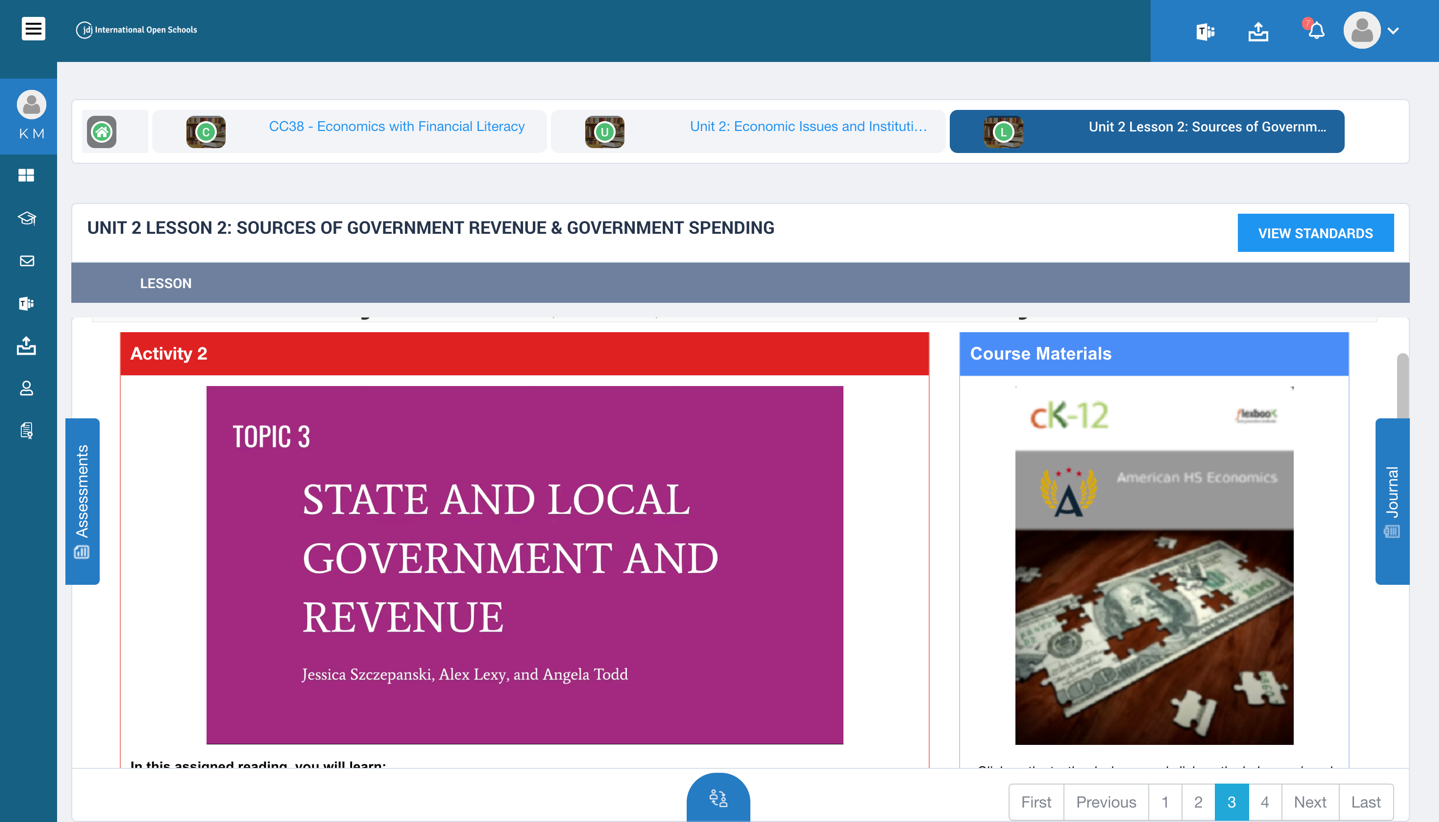
Task: Open CC38 - Economics with Financial Literacy
Action: pyautogui.click(x=397, y=127)
